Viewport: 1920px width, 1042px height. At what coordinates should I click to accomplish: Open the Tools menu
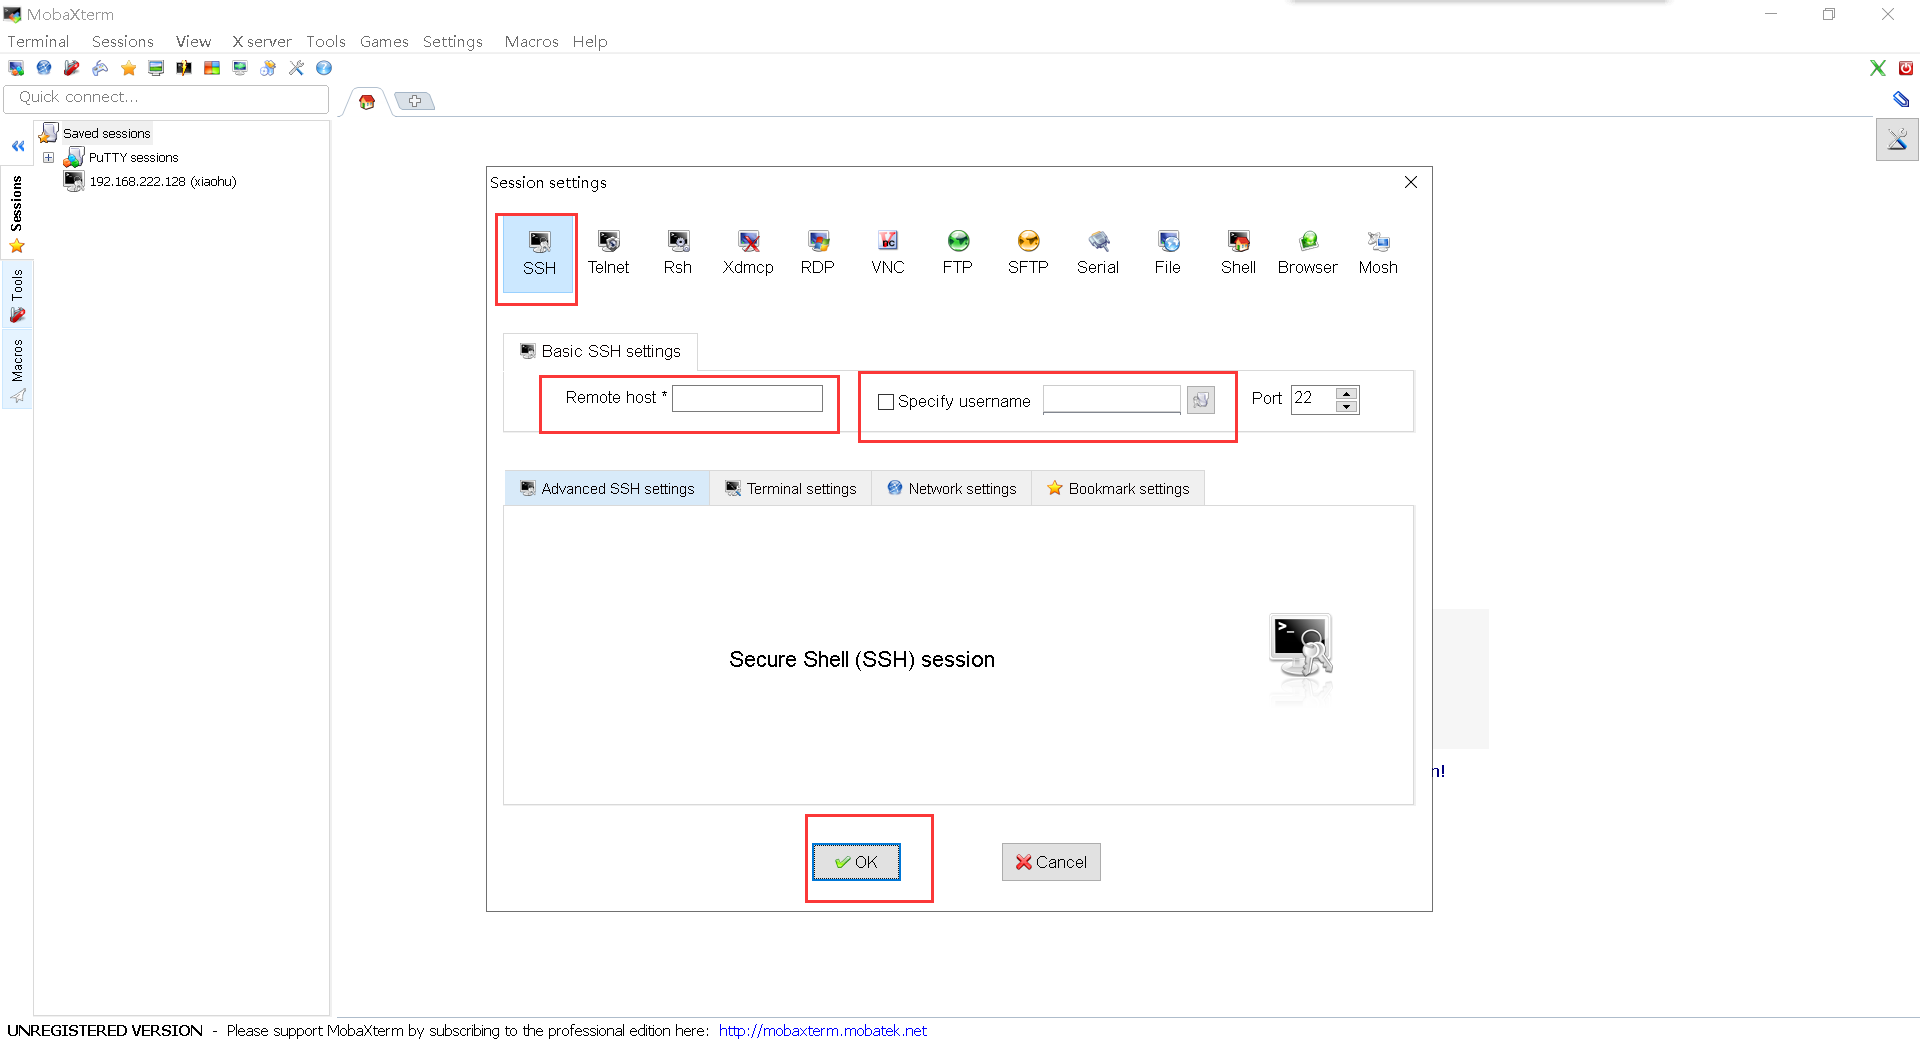pos(326,41)
